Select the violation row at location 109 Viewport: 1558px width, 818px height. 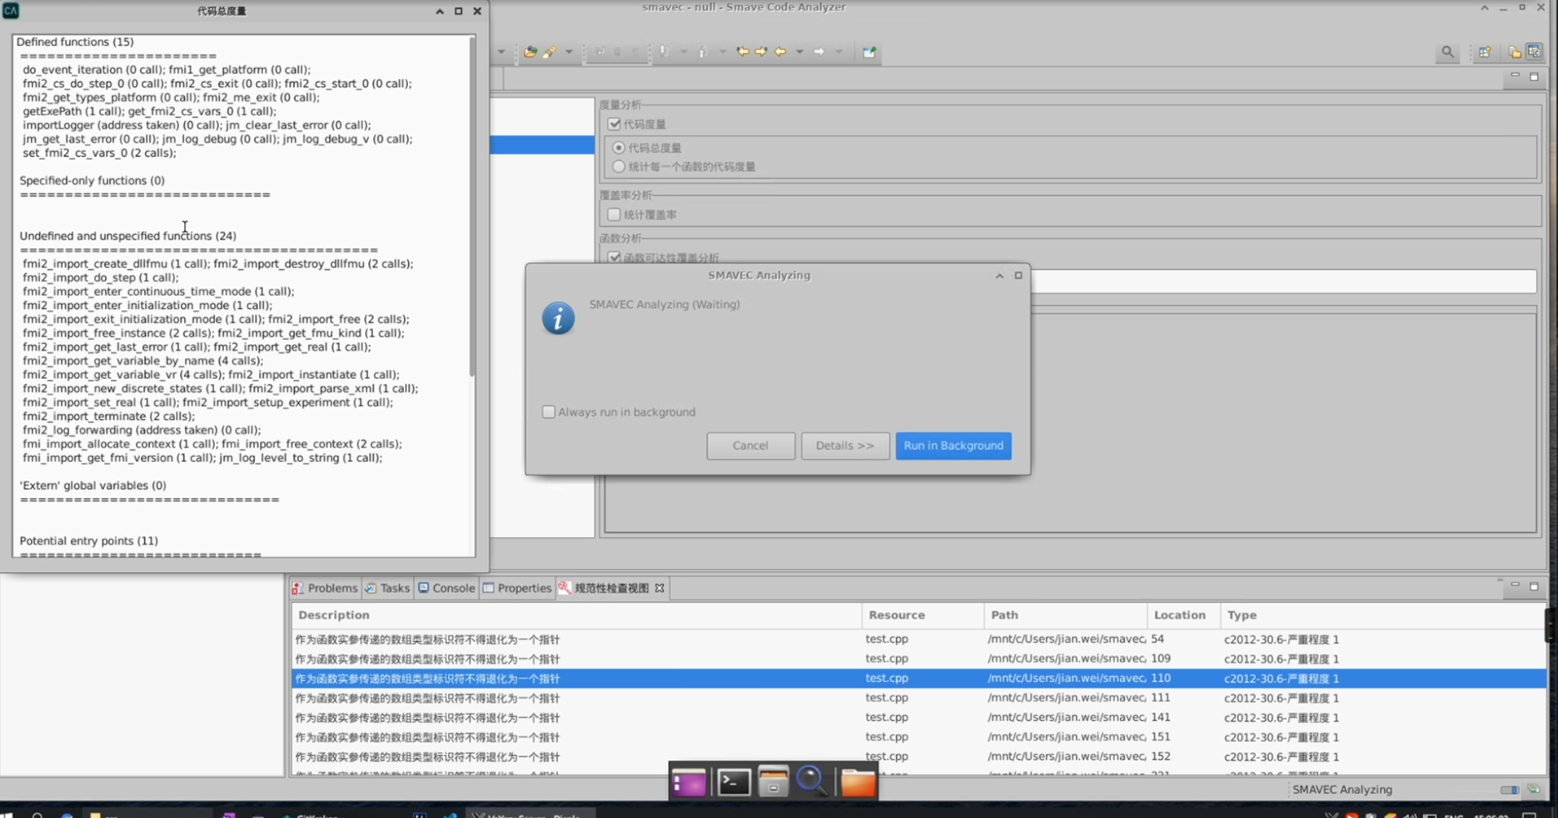point(918,659)
